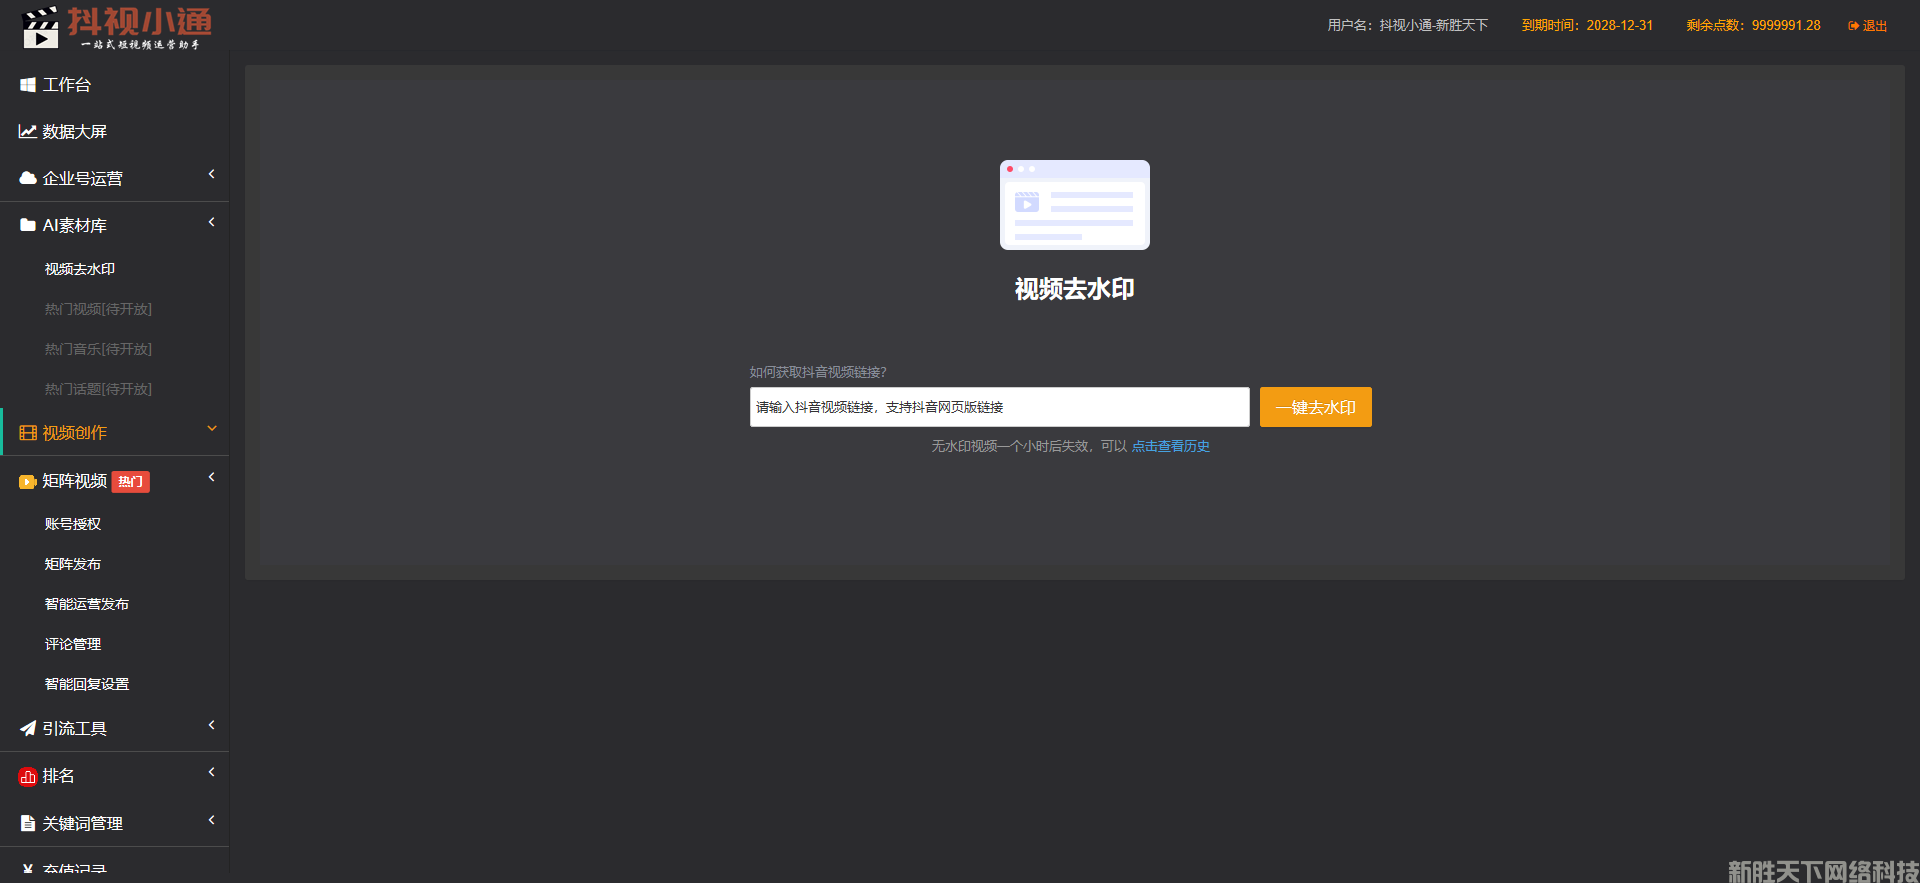The height and width of the screenshot is (883, 1920).
Task: Click the 工作台 windows icon
Action: click(28, 86)
